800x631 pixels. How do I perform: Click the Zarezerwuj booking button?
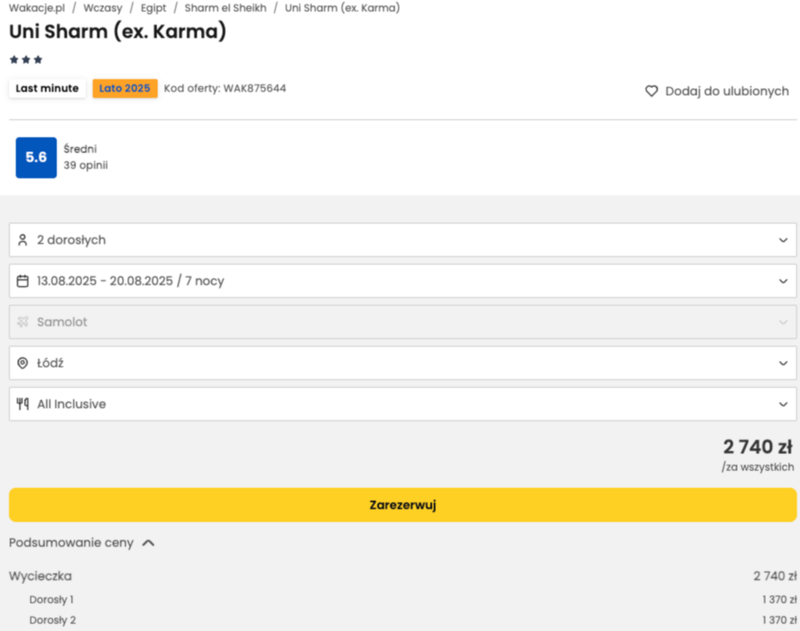pos(403,504)
